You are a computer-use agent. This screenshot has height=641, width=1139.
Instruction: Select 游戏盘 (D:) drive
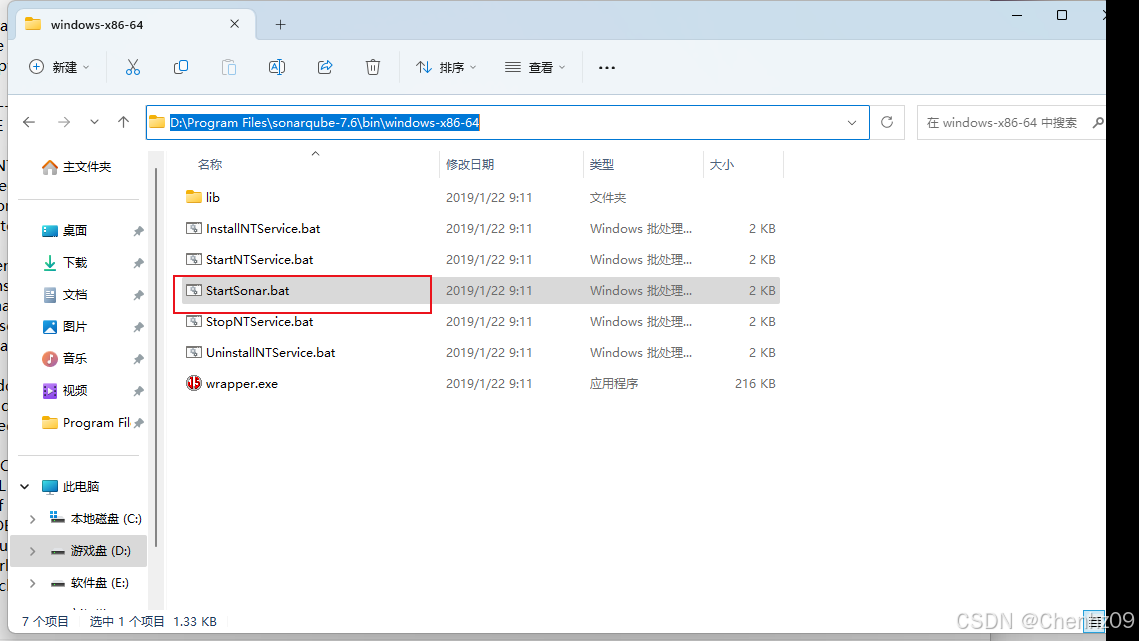pyautogui.click(x=91, y=551)
